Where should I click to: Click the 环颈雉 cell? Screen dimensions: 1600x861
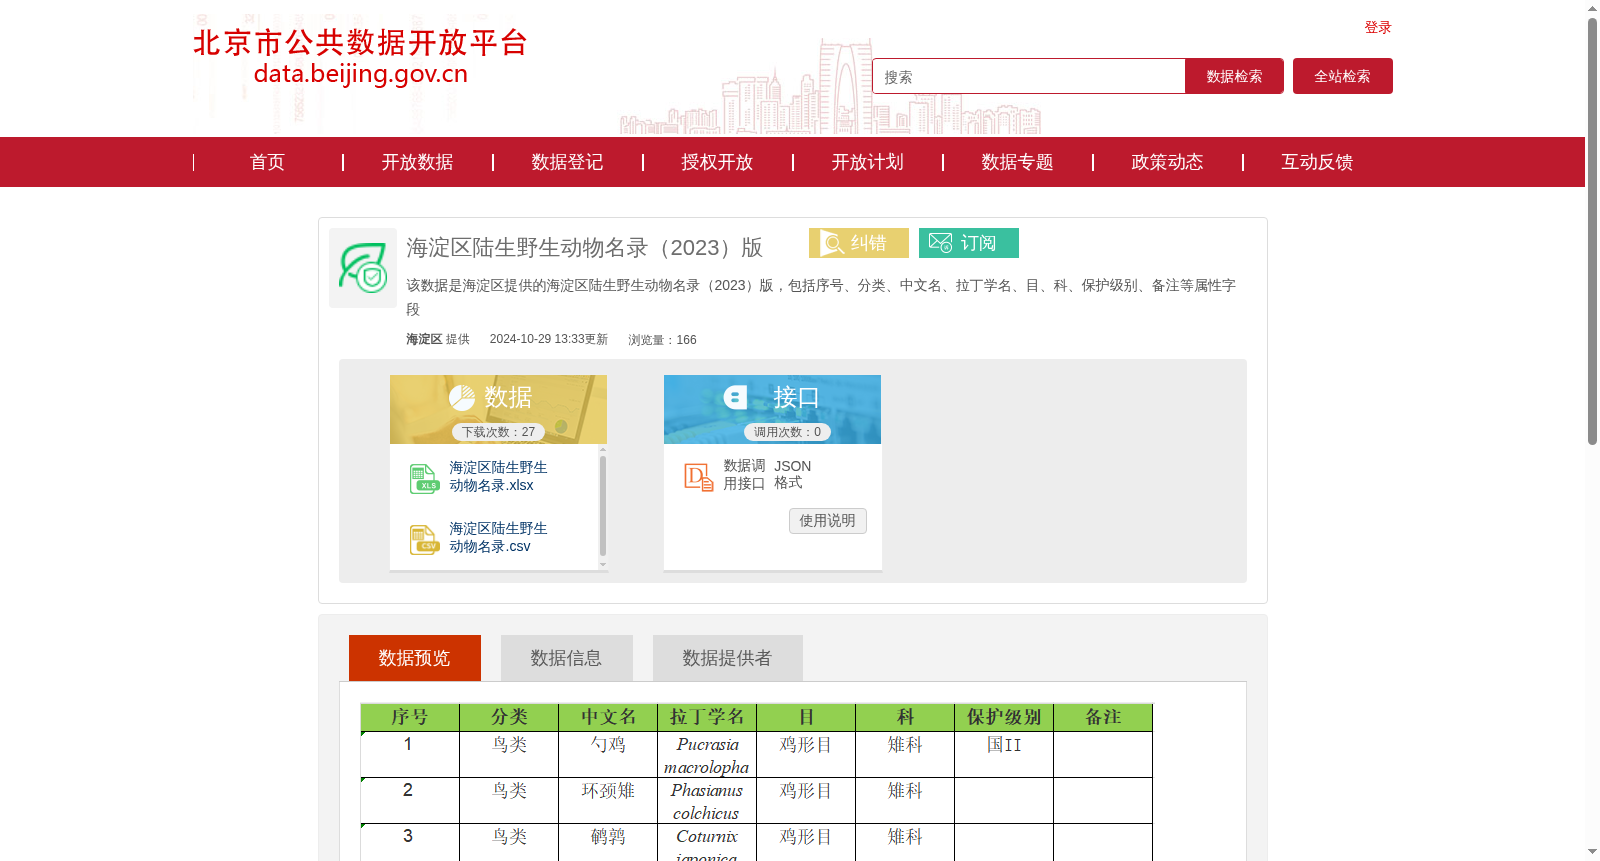tap(608, 800)
